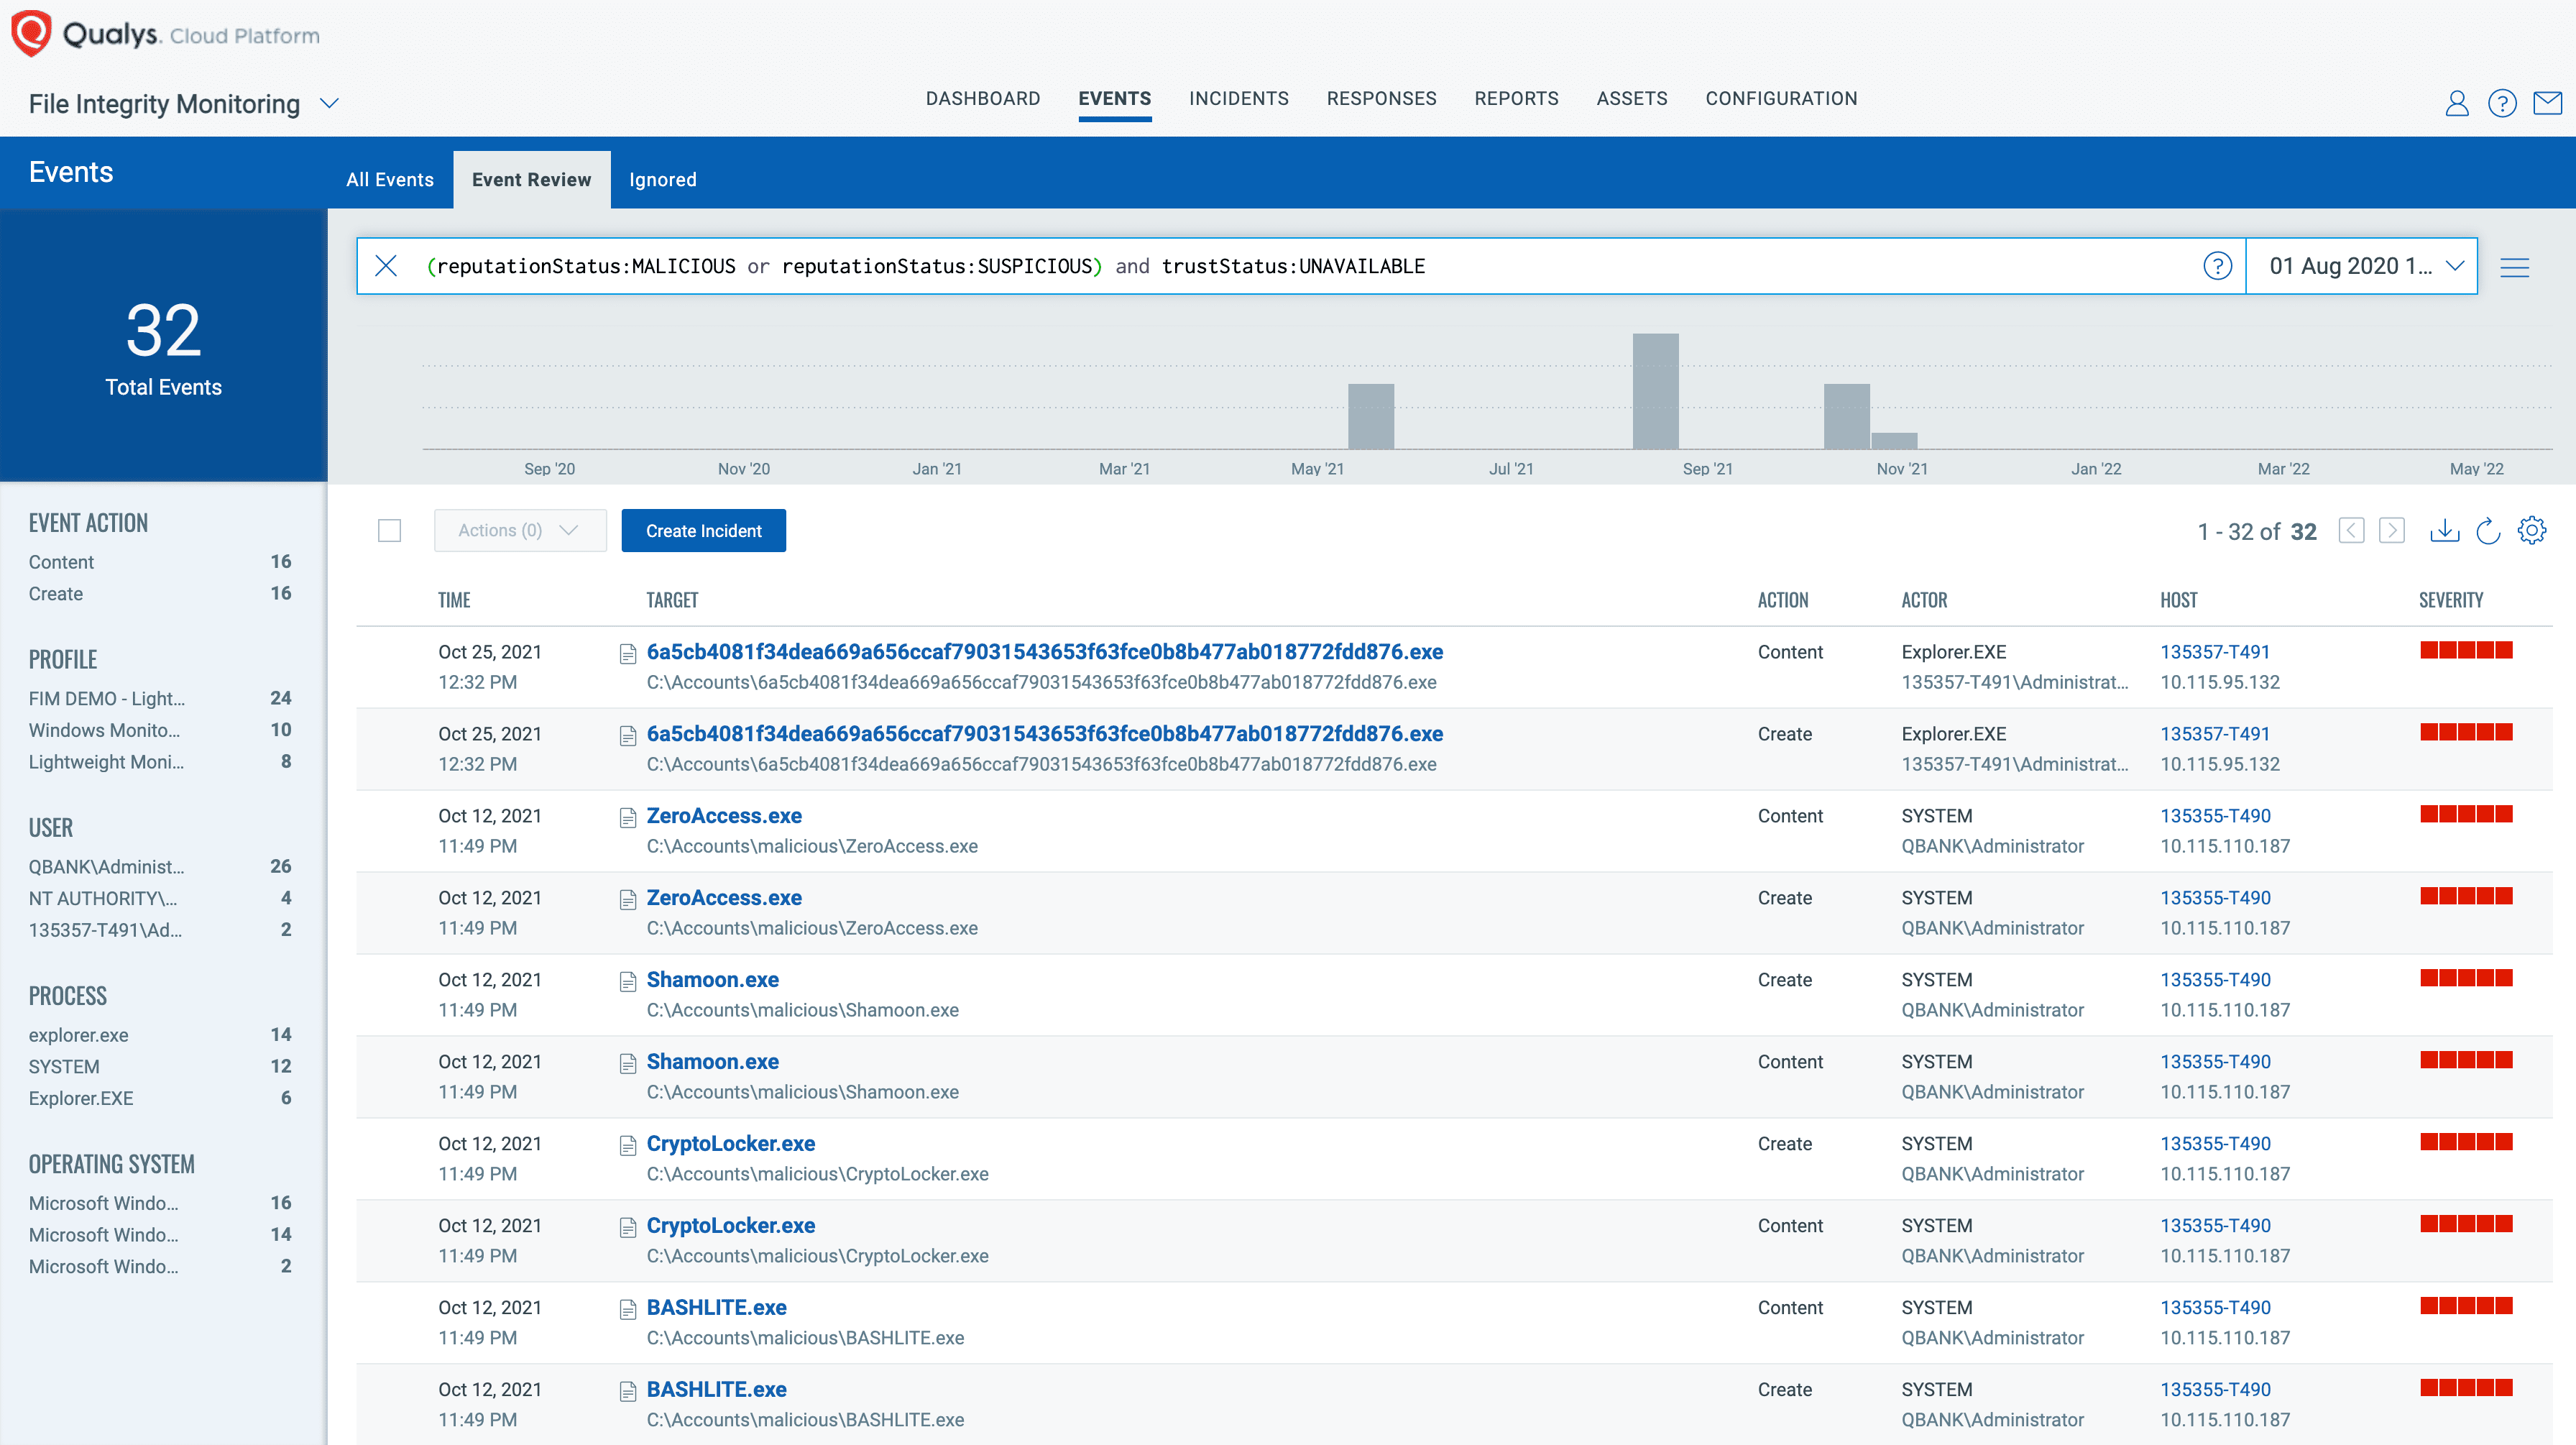Open host 135355-T490 in ZeroAccess Content row
Viewport: 2576px width, 1445px height.
click(x=2215, y=816)
